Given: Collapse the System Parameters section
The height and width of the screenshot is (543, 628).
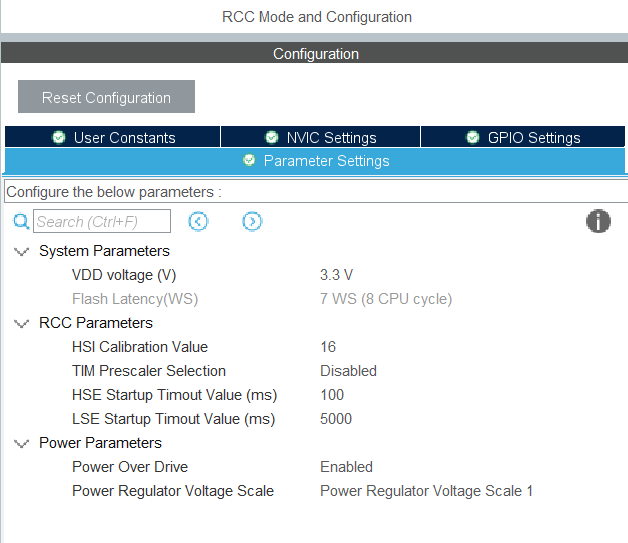Looking at the screenshot, I should click(21, 252).
